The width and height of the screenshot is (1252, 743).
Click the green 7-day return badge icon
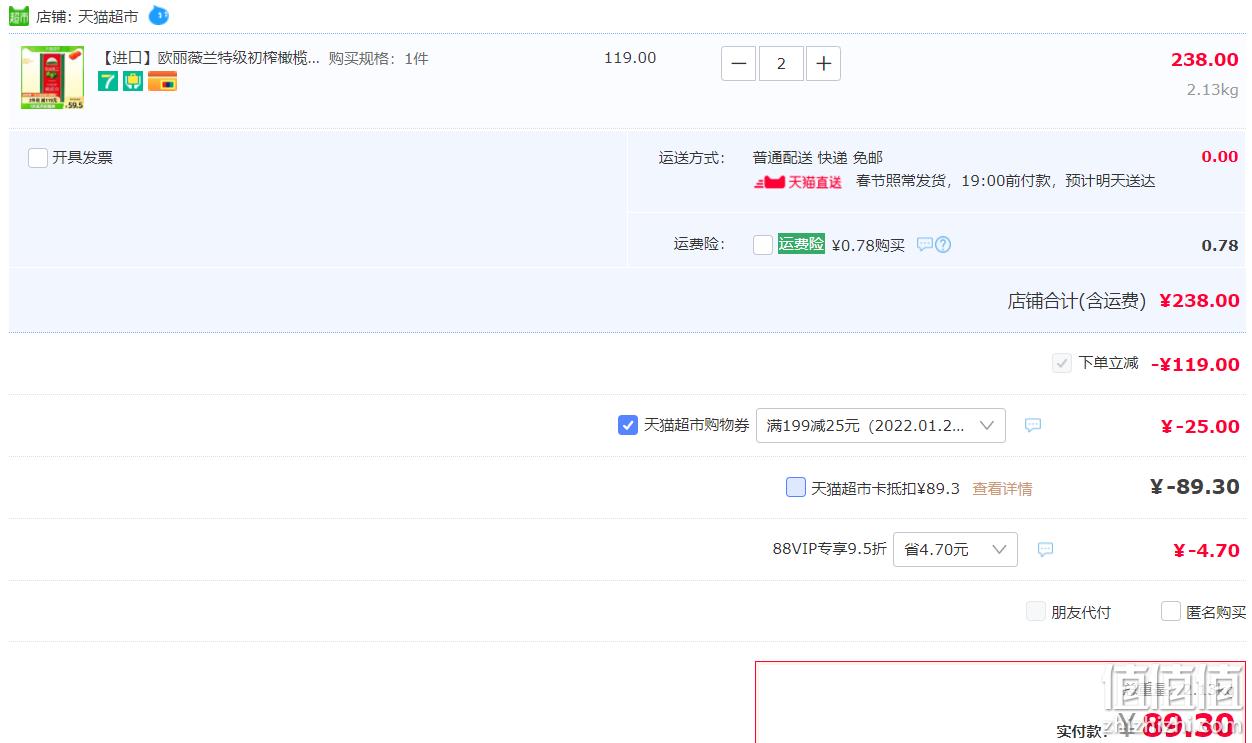pos(108,81)
